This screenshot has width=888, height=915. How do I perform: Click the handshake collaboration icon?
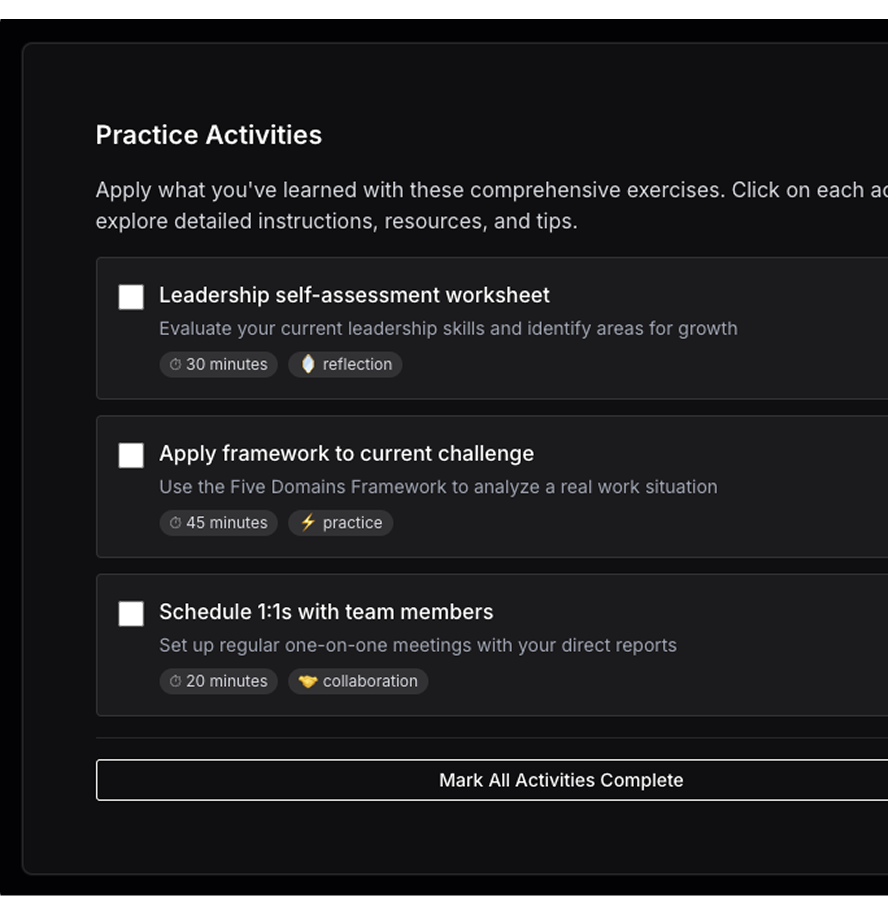308,681
